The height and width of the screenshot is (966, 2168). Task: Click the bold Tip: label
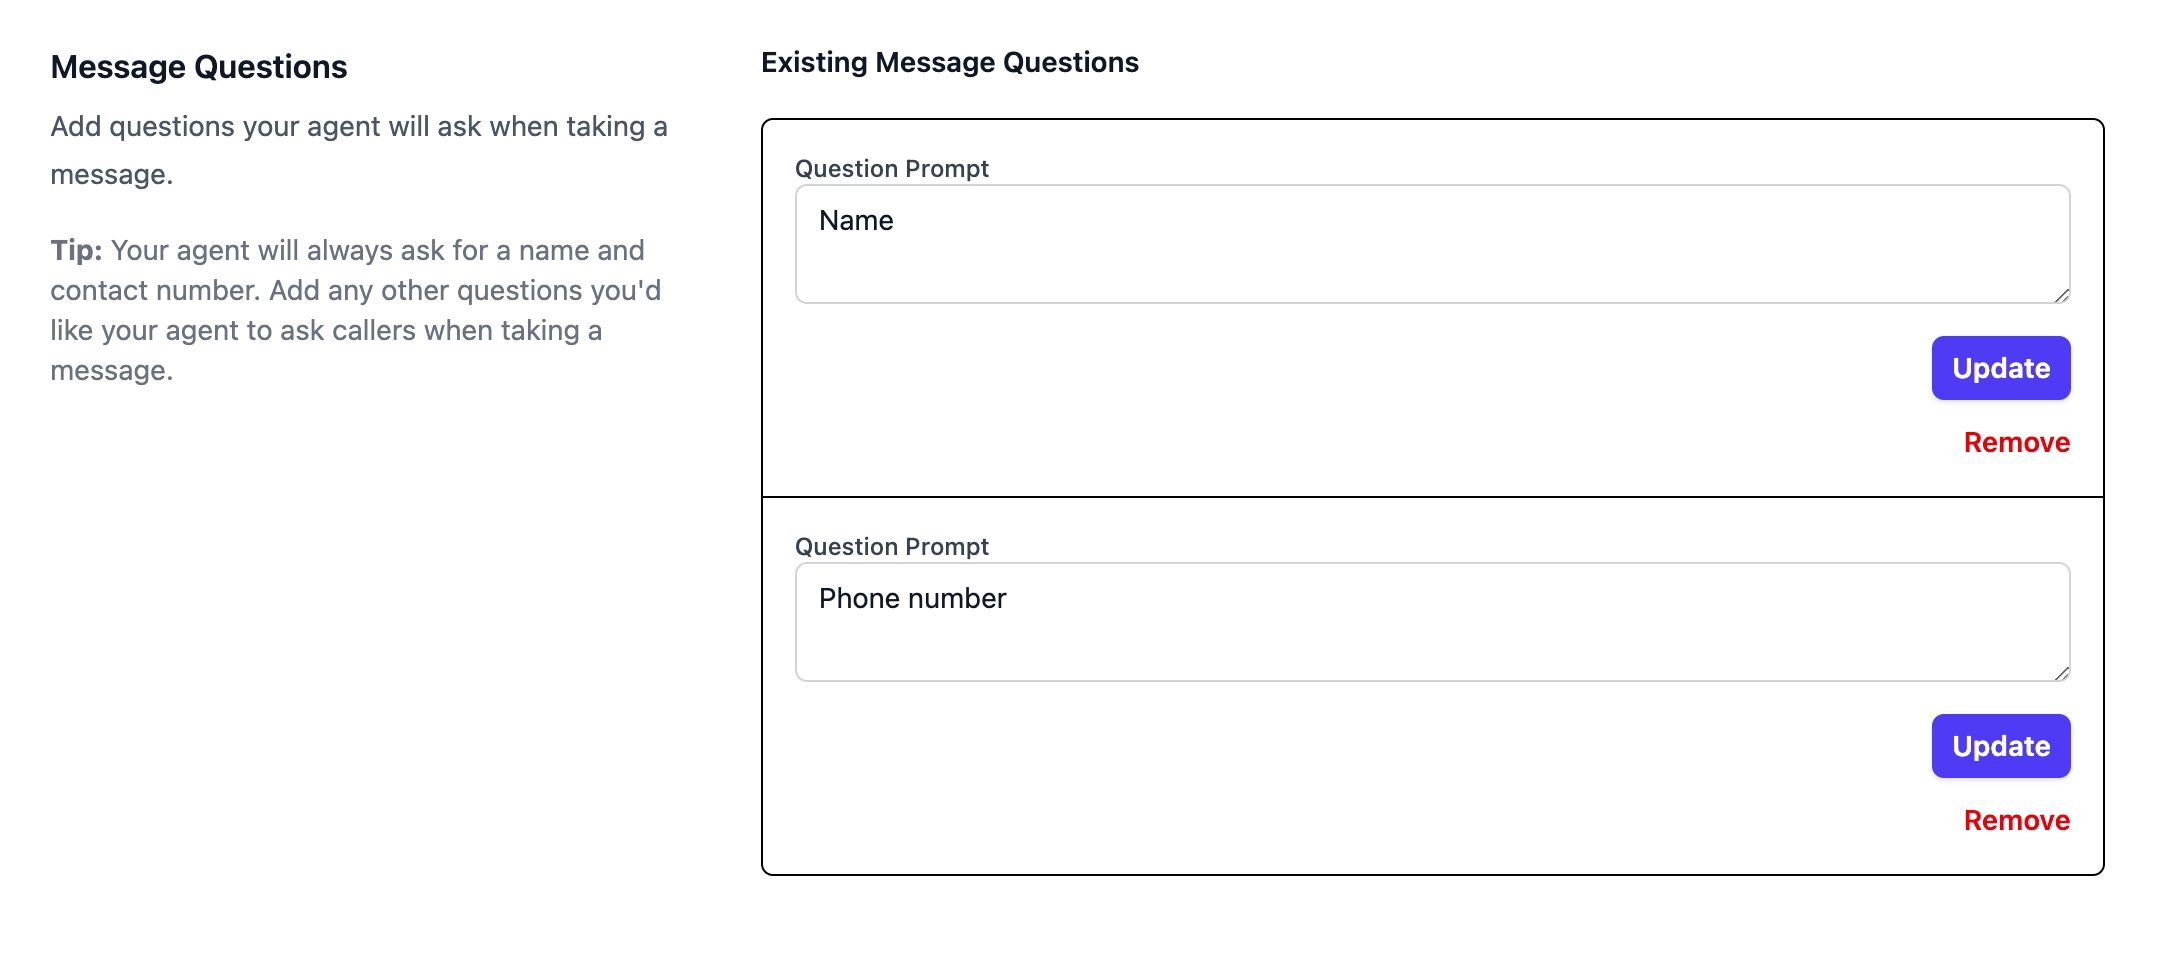[x=76, y=250]
